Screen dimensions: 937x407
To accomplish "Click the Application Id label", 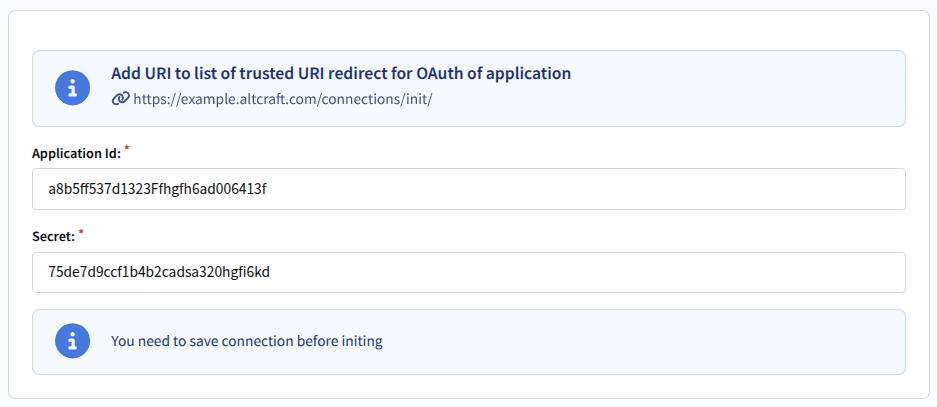I will tap(76, 154).
